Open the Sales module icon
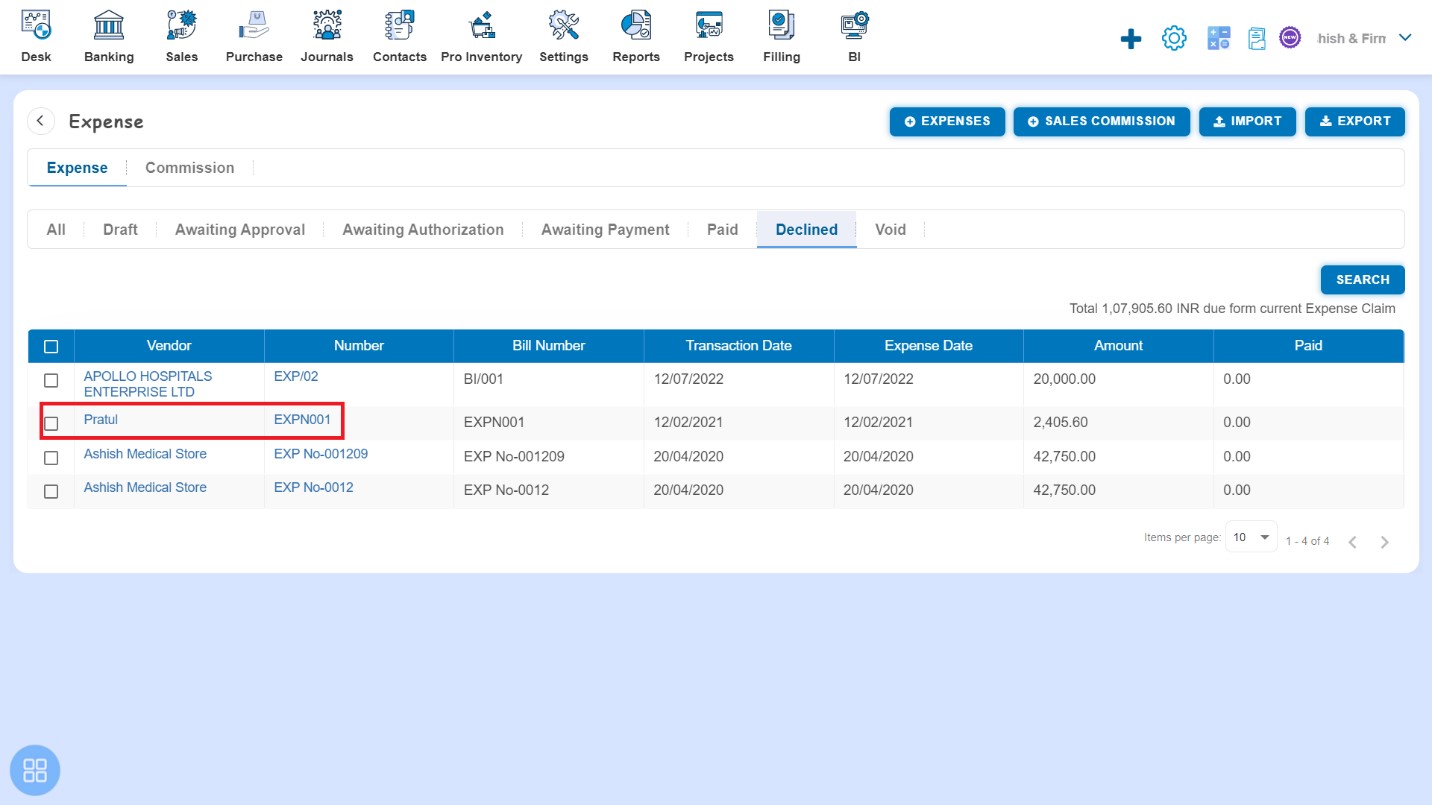 (182, 25)
